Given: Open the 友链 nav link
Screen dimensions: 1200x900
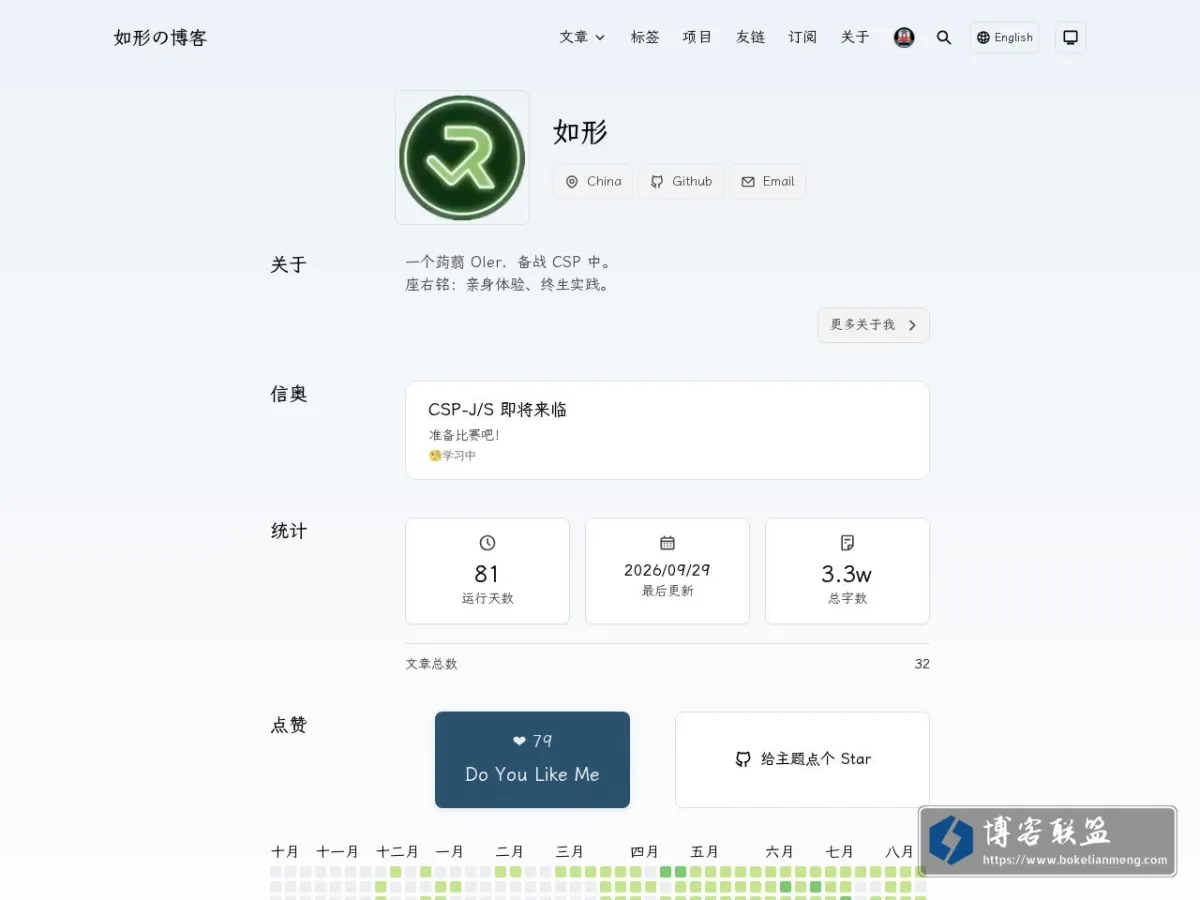Looking at the screenshot, I should click(750, 37).
